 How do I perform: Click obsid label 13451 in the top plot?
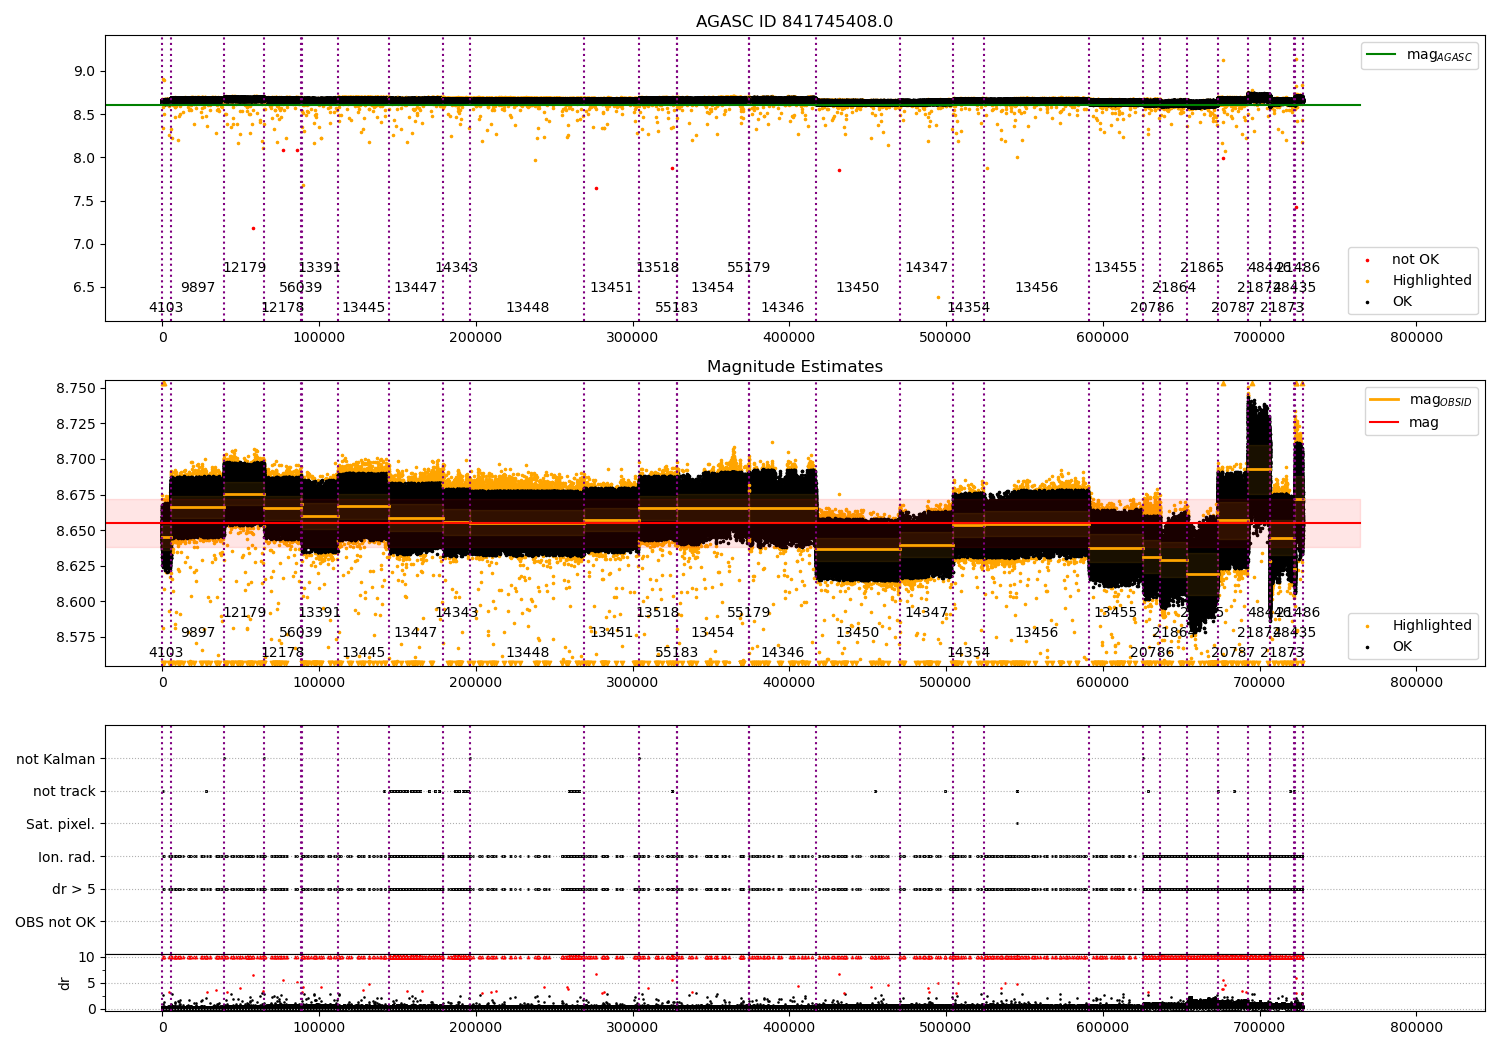[x=612, y=288]
